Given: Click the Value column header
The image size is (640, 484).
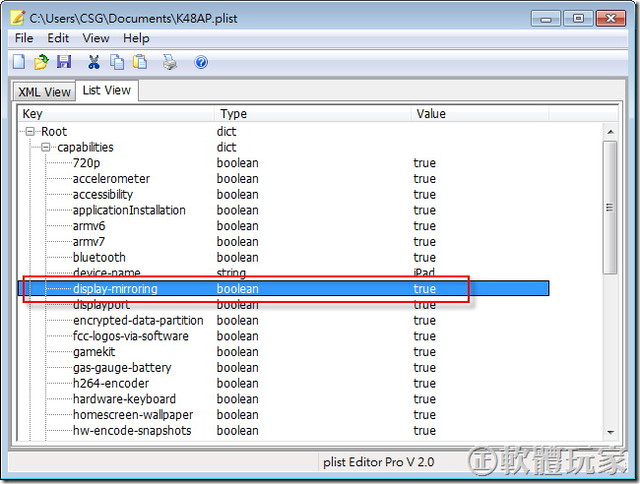Looking at the screenshot, I should click(480, 113).
